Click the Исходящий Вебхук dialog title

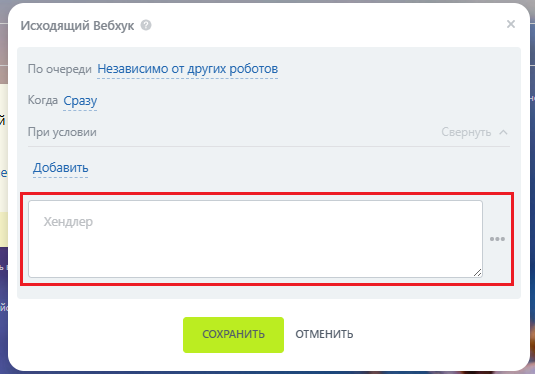click(77, 26)
